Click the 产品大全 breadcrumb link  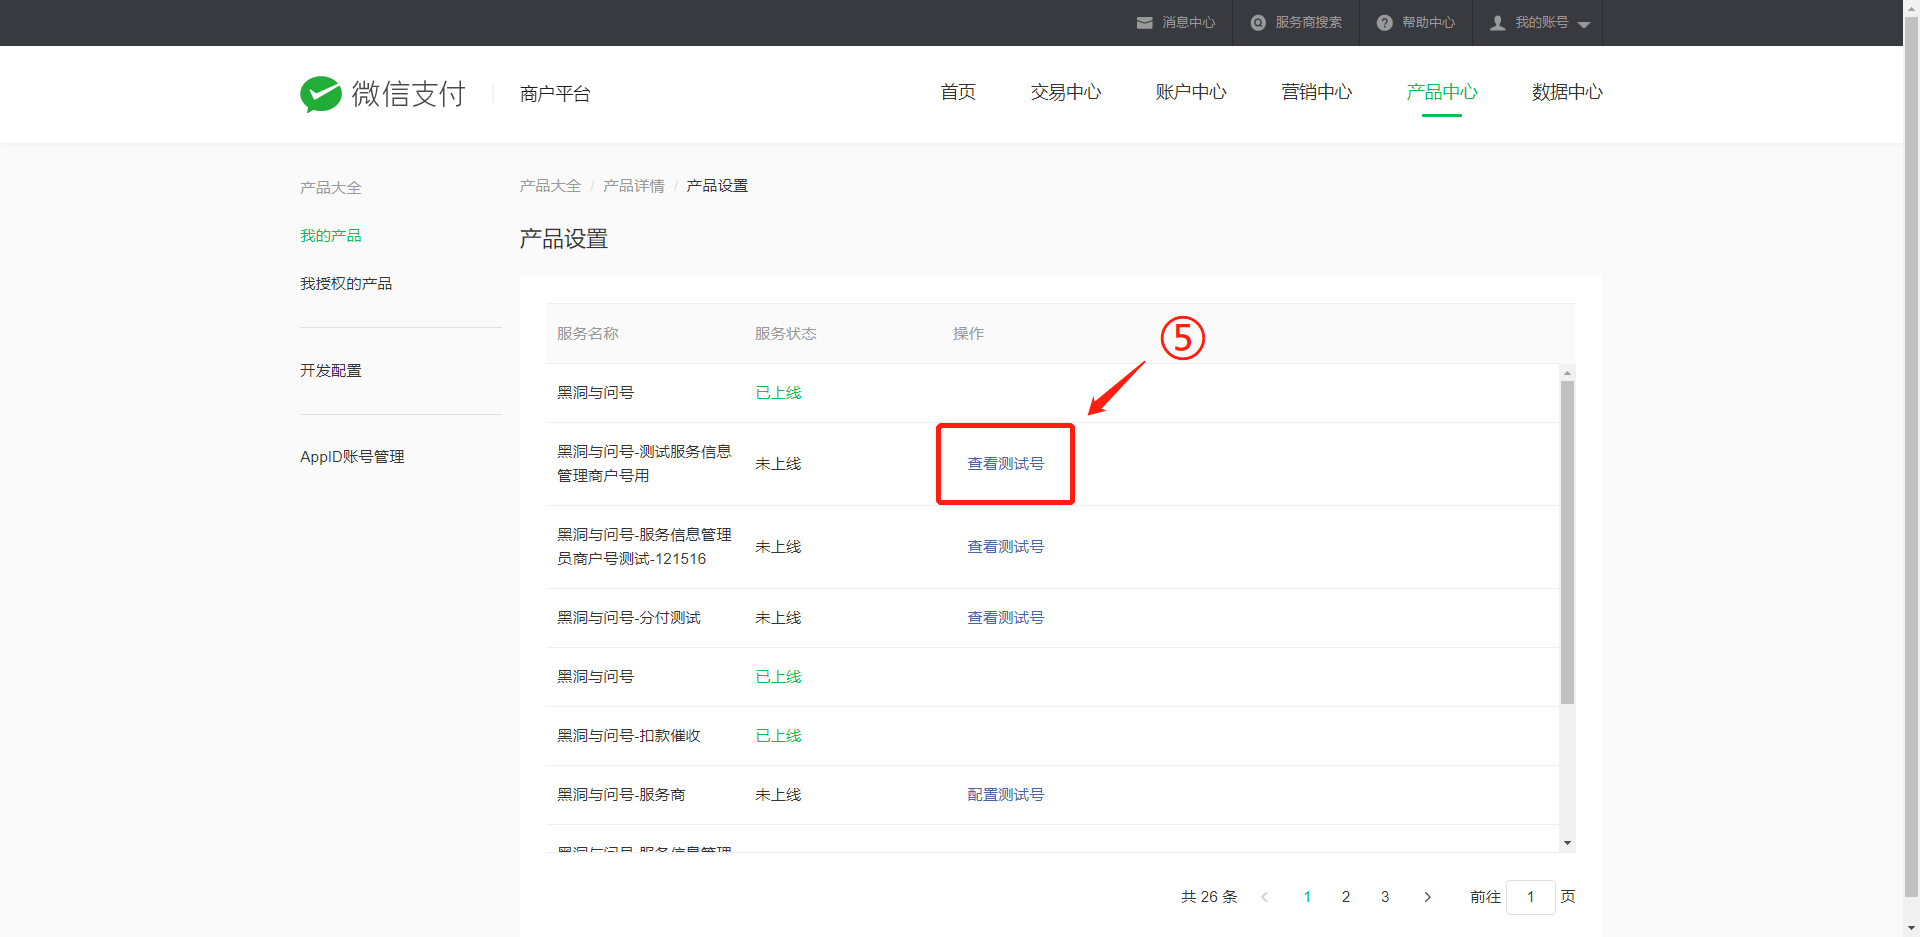click(x=550, y=186)
